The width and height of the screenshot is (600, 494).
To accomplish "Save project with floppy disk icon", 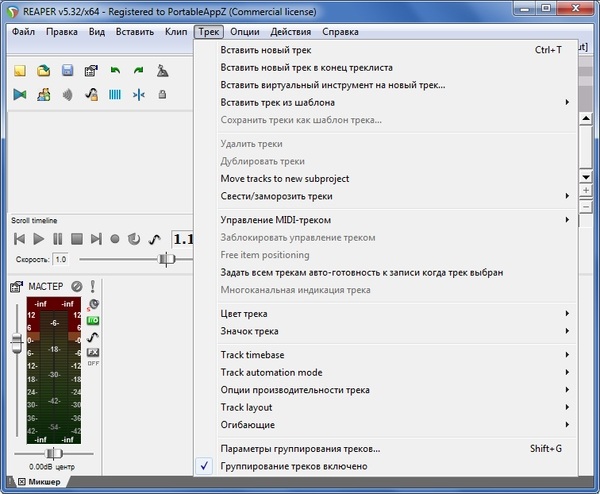I will [x=68, y=71].
